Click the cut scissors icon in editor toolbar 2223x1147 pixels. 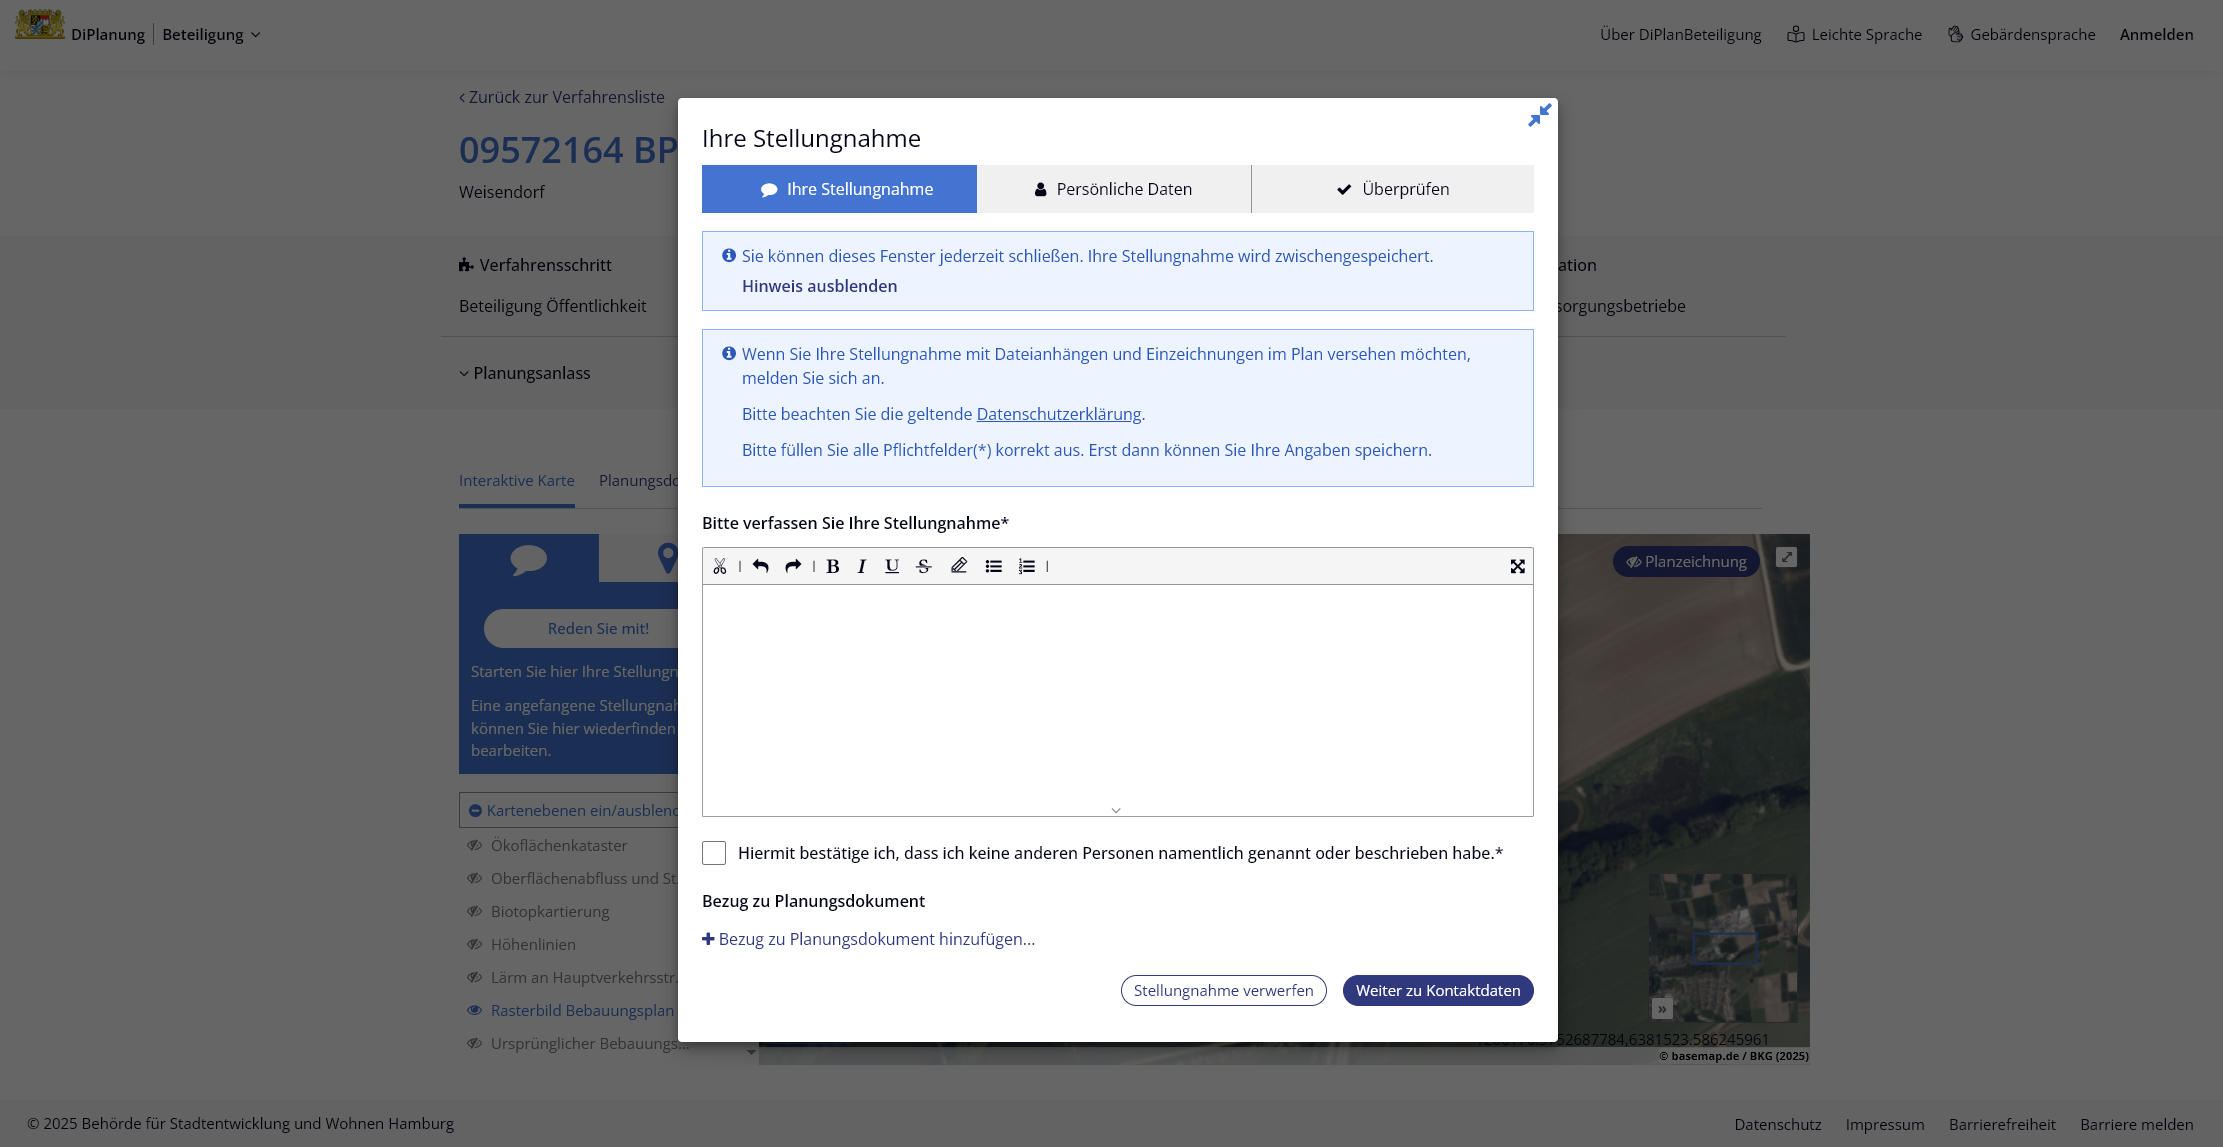pos(720,566)
